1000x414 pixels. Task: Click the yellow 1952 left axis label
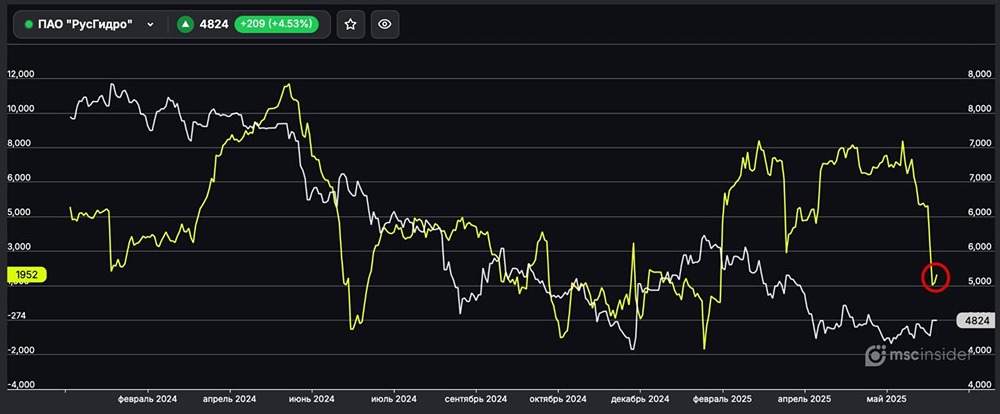point(26,274)
